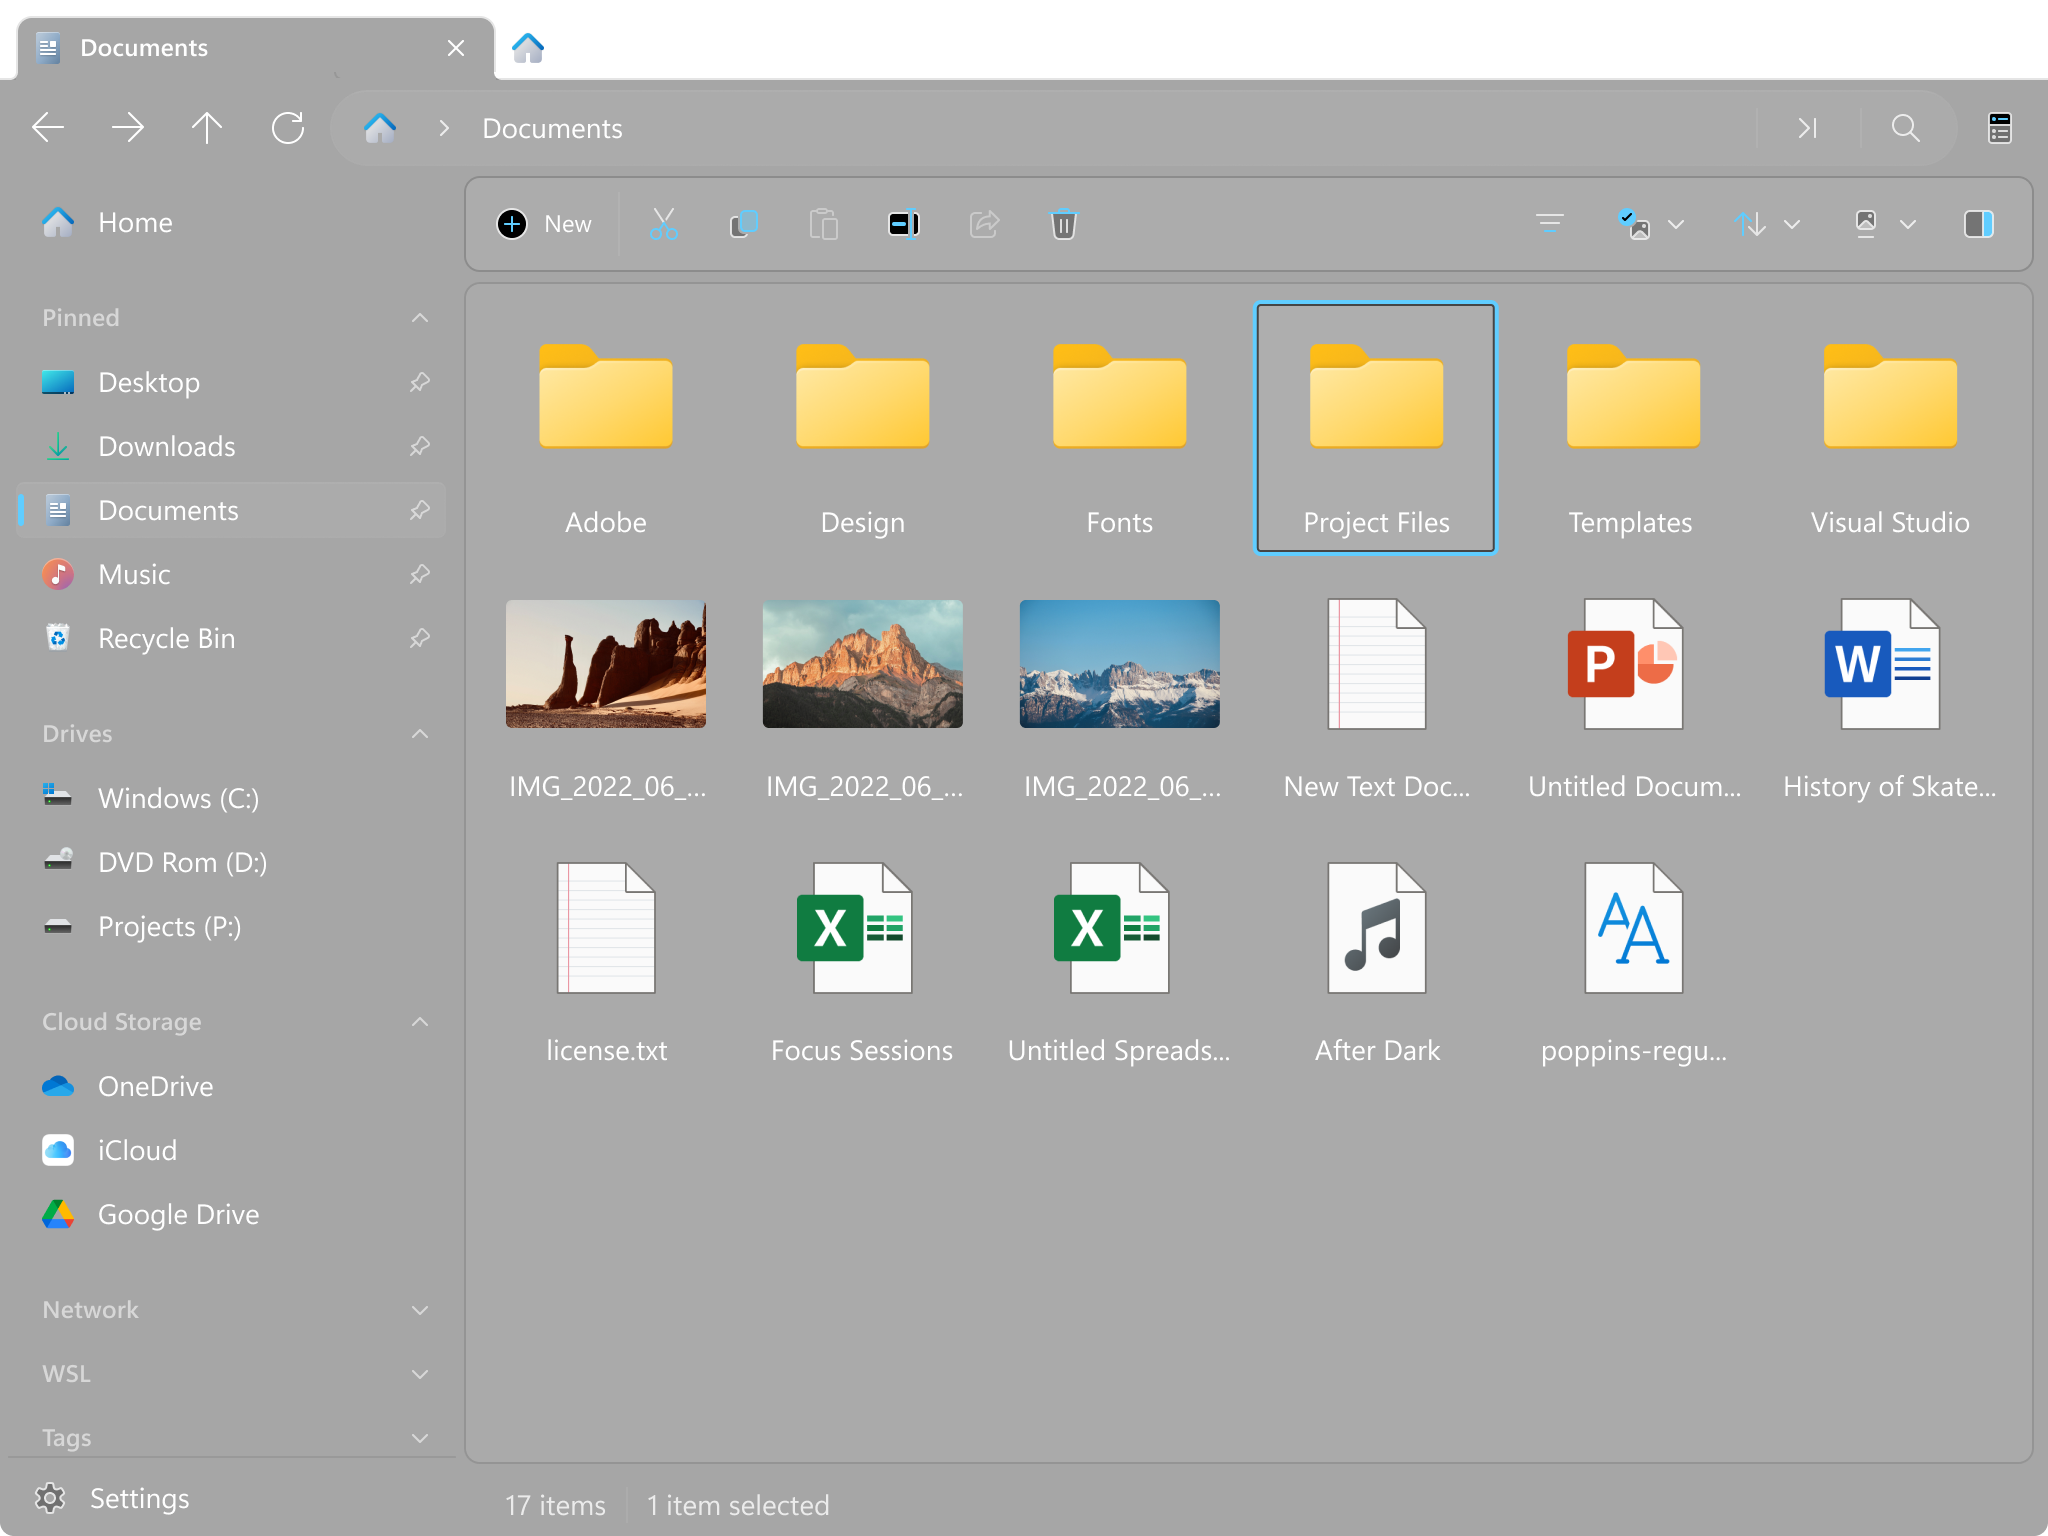
Task: Expand the Network section
Action: tap(420, 1310)
